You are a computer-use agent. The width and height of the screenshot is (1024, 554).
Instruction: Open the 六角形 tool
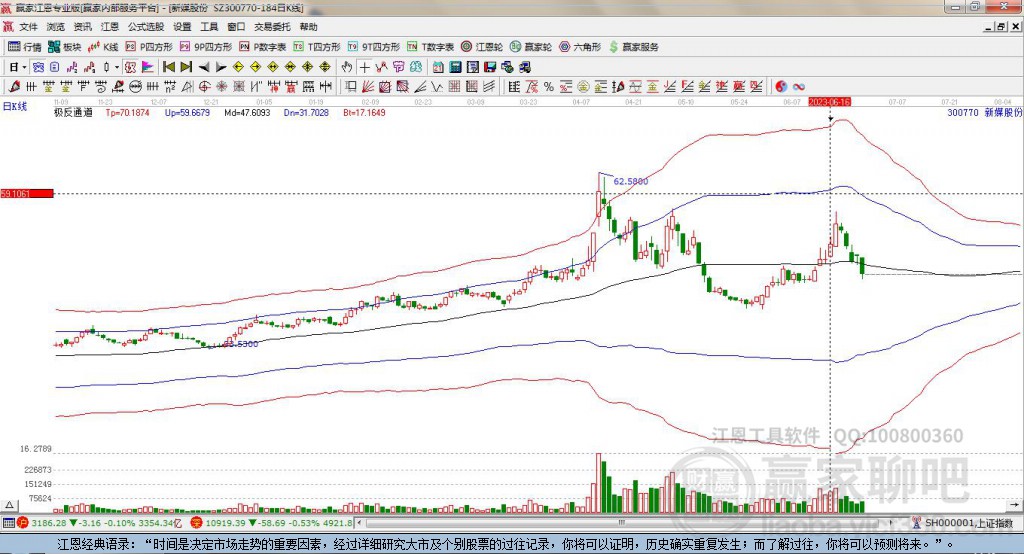(580, 47)
